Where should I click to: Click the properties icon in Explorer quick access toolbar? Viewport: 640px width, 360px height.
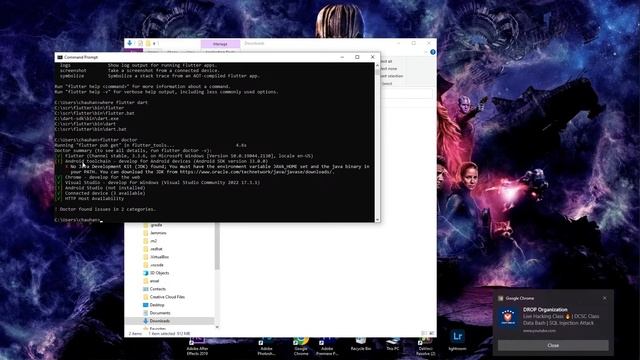coord(140,43)
